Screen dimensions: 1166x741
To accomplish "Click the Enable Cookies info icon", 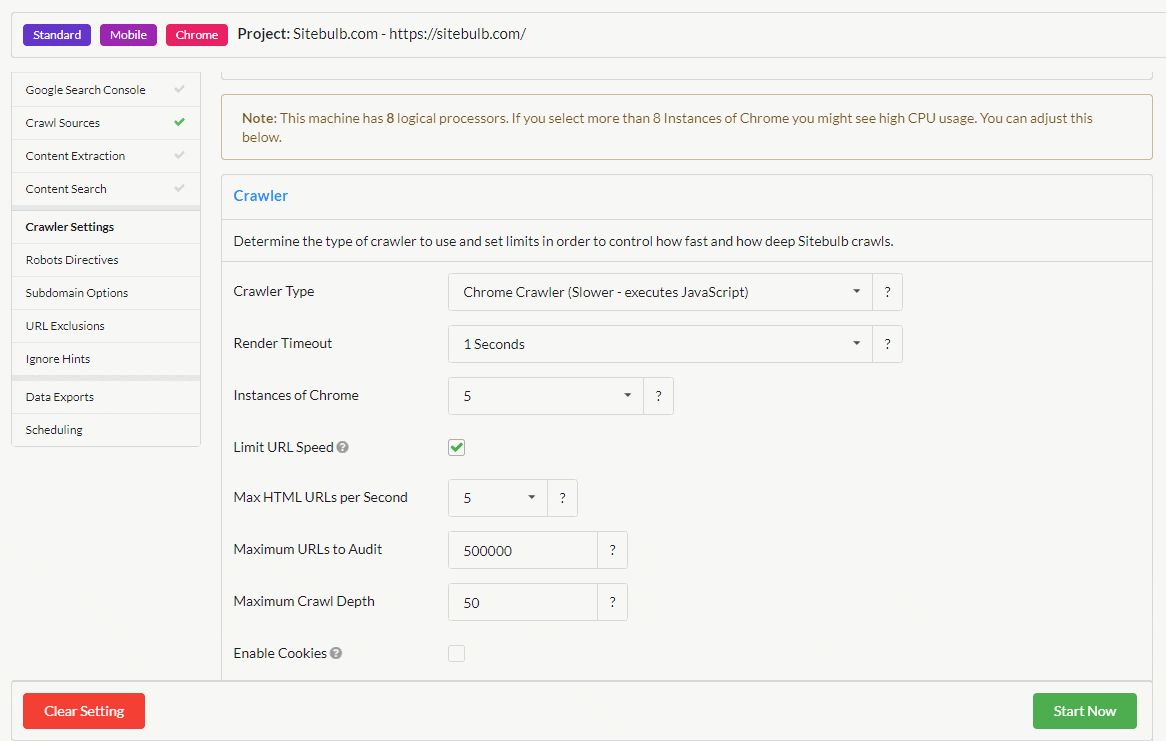I will 336,653.
